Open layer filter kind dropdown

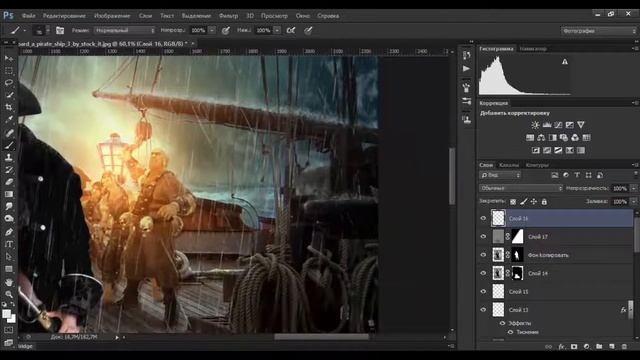tap(500, 175)
